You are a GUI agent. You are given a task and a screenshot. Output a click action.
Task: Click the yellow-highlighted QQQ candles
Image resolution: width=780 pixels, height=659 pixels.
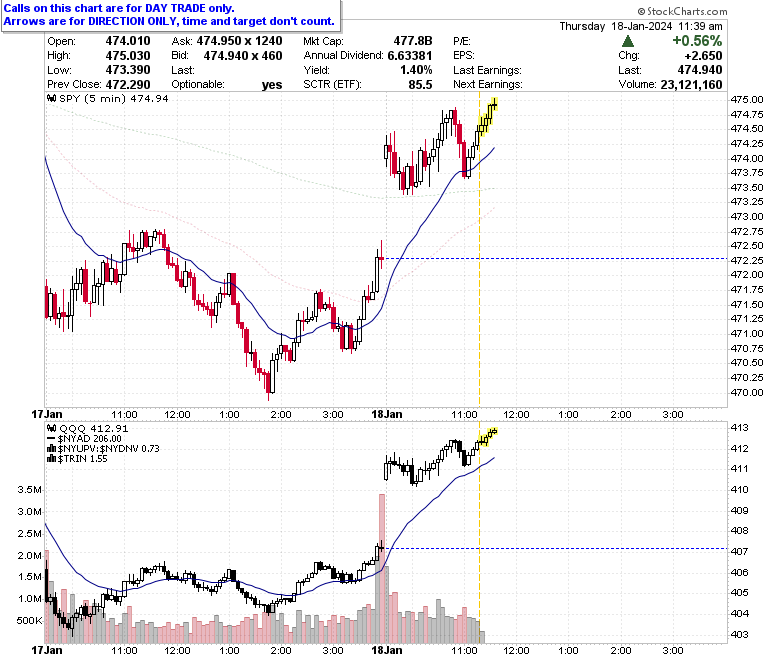coord(488,437)
